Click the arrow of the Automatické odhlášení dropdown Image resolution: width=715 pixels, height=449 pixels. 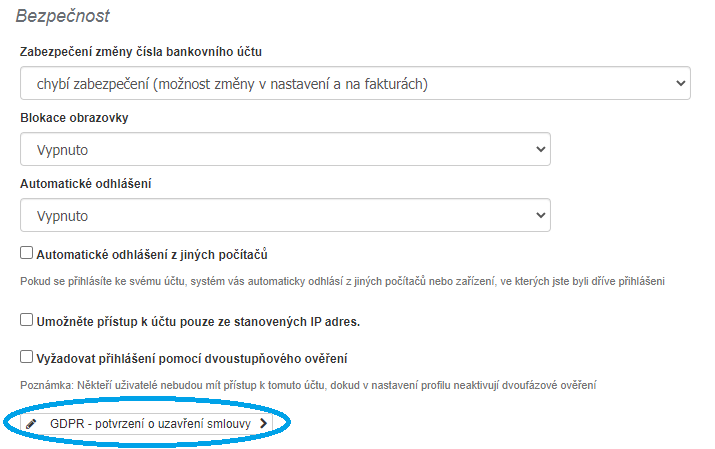(541, 215)
